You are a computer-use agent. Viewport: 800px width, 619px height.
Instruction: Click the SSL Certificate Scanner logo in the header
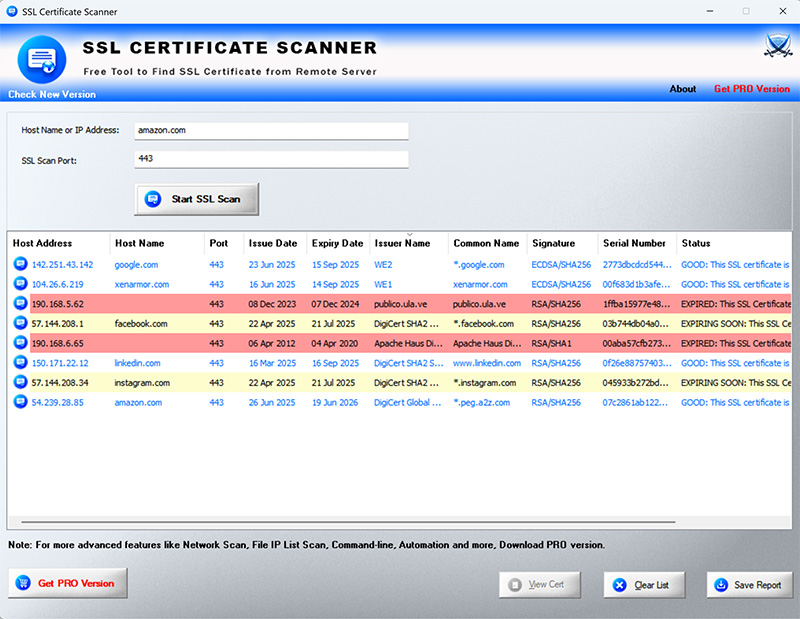click(40, 58)
